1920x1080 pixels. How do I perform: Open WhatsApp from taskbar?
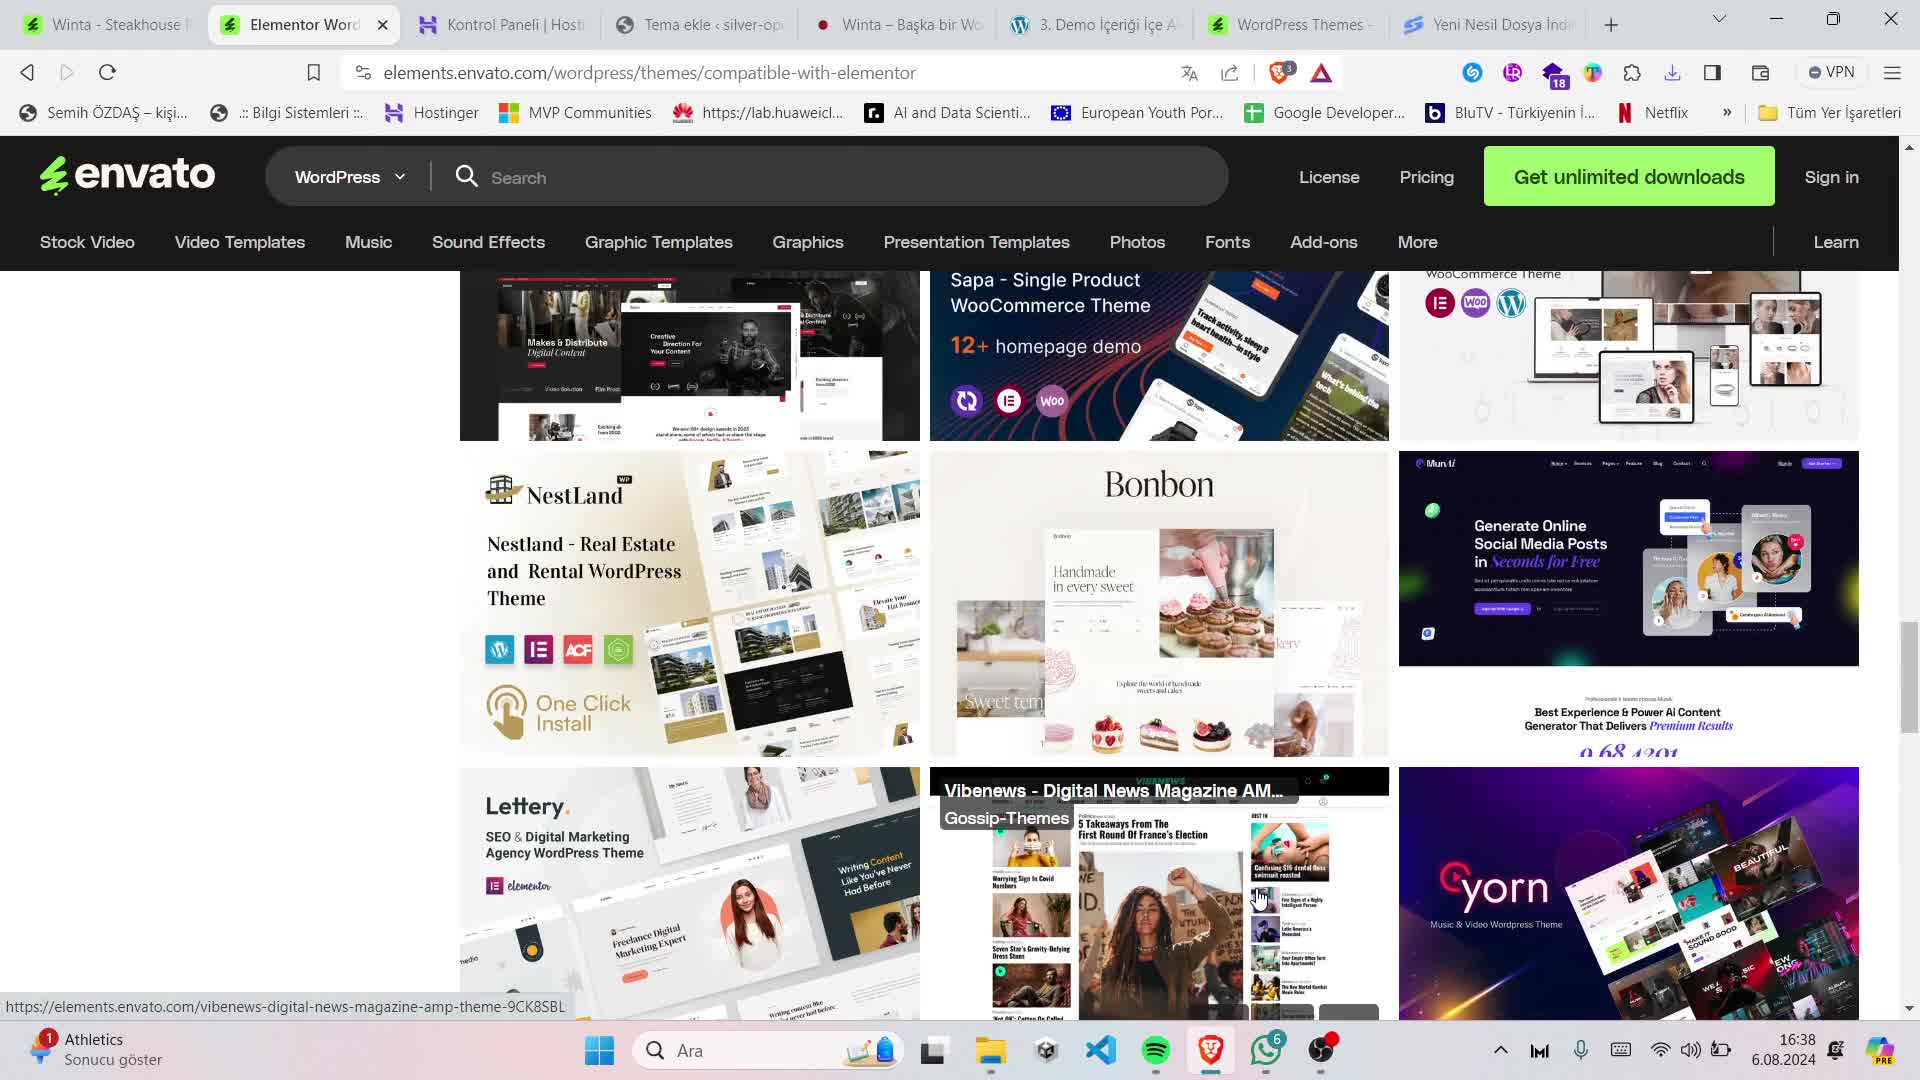click(x=1266, y=1050)
